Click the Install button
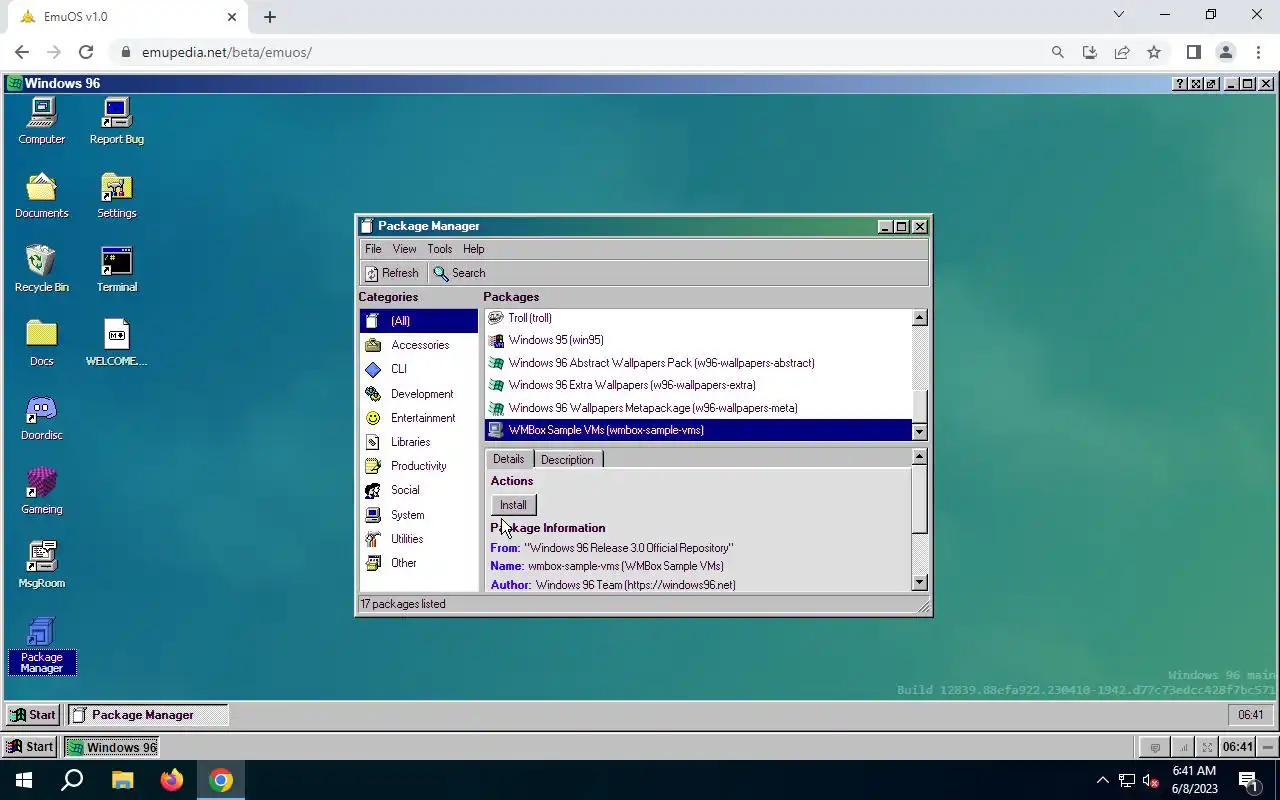Viewport: 1280px width, 800px height. 513,505
